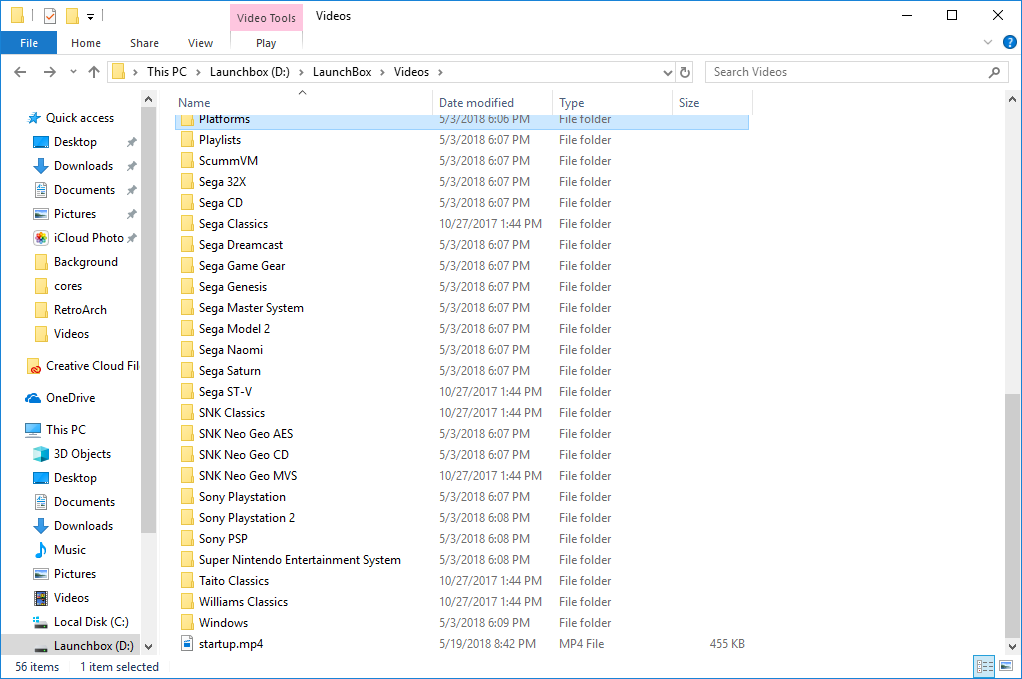
Task: Open the RetroArch folder in sidebar
Action: coord(80,310)
